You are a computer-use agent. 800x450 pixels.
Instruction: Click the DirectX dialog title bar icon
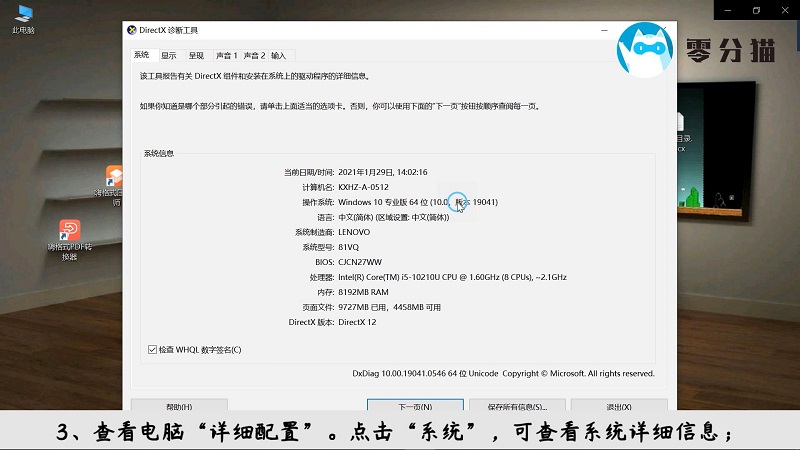(x=132, y=31)
